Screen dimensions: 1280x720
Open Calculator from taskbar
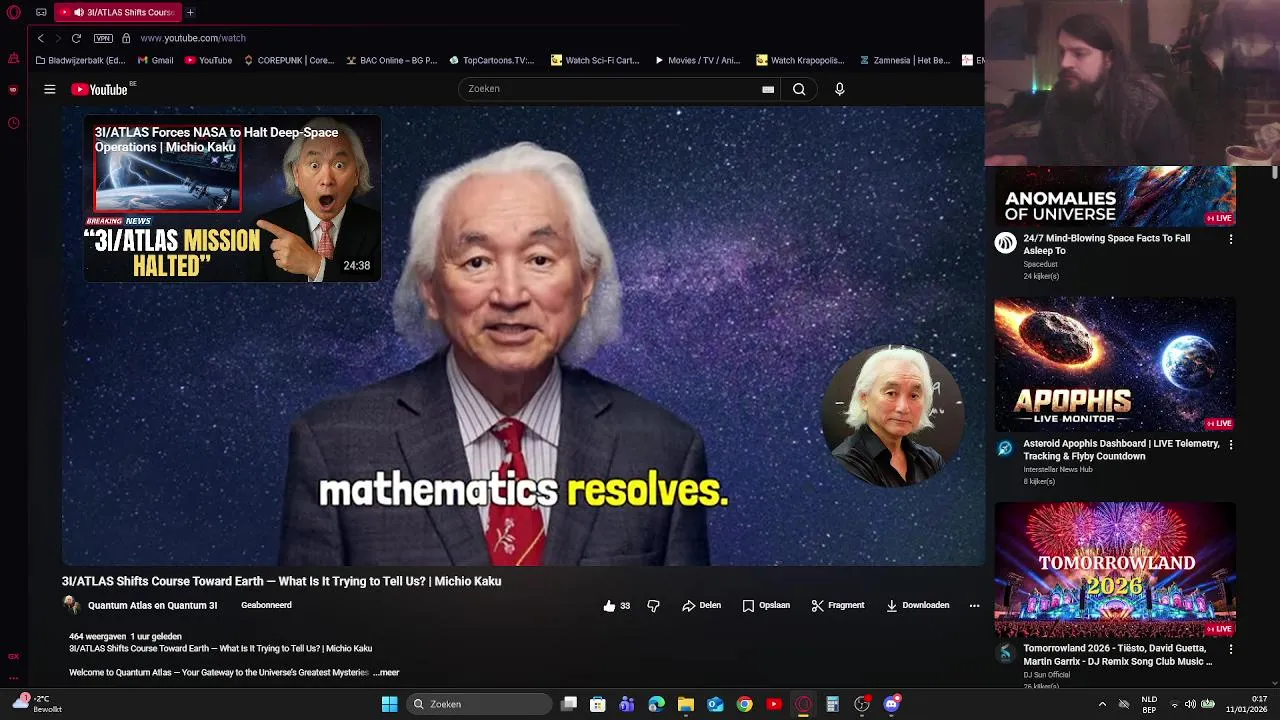pyautogui.click(x=832, y=704)
